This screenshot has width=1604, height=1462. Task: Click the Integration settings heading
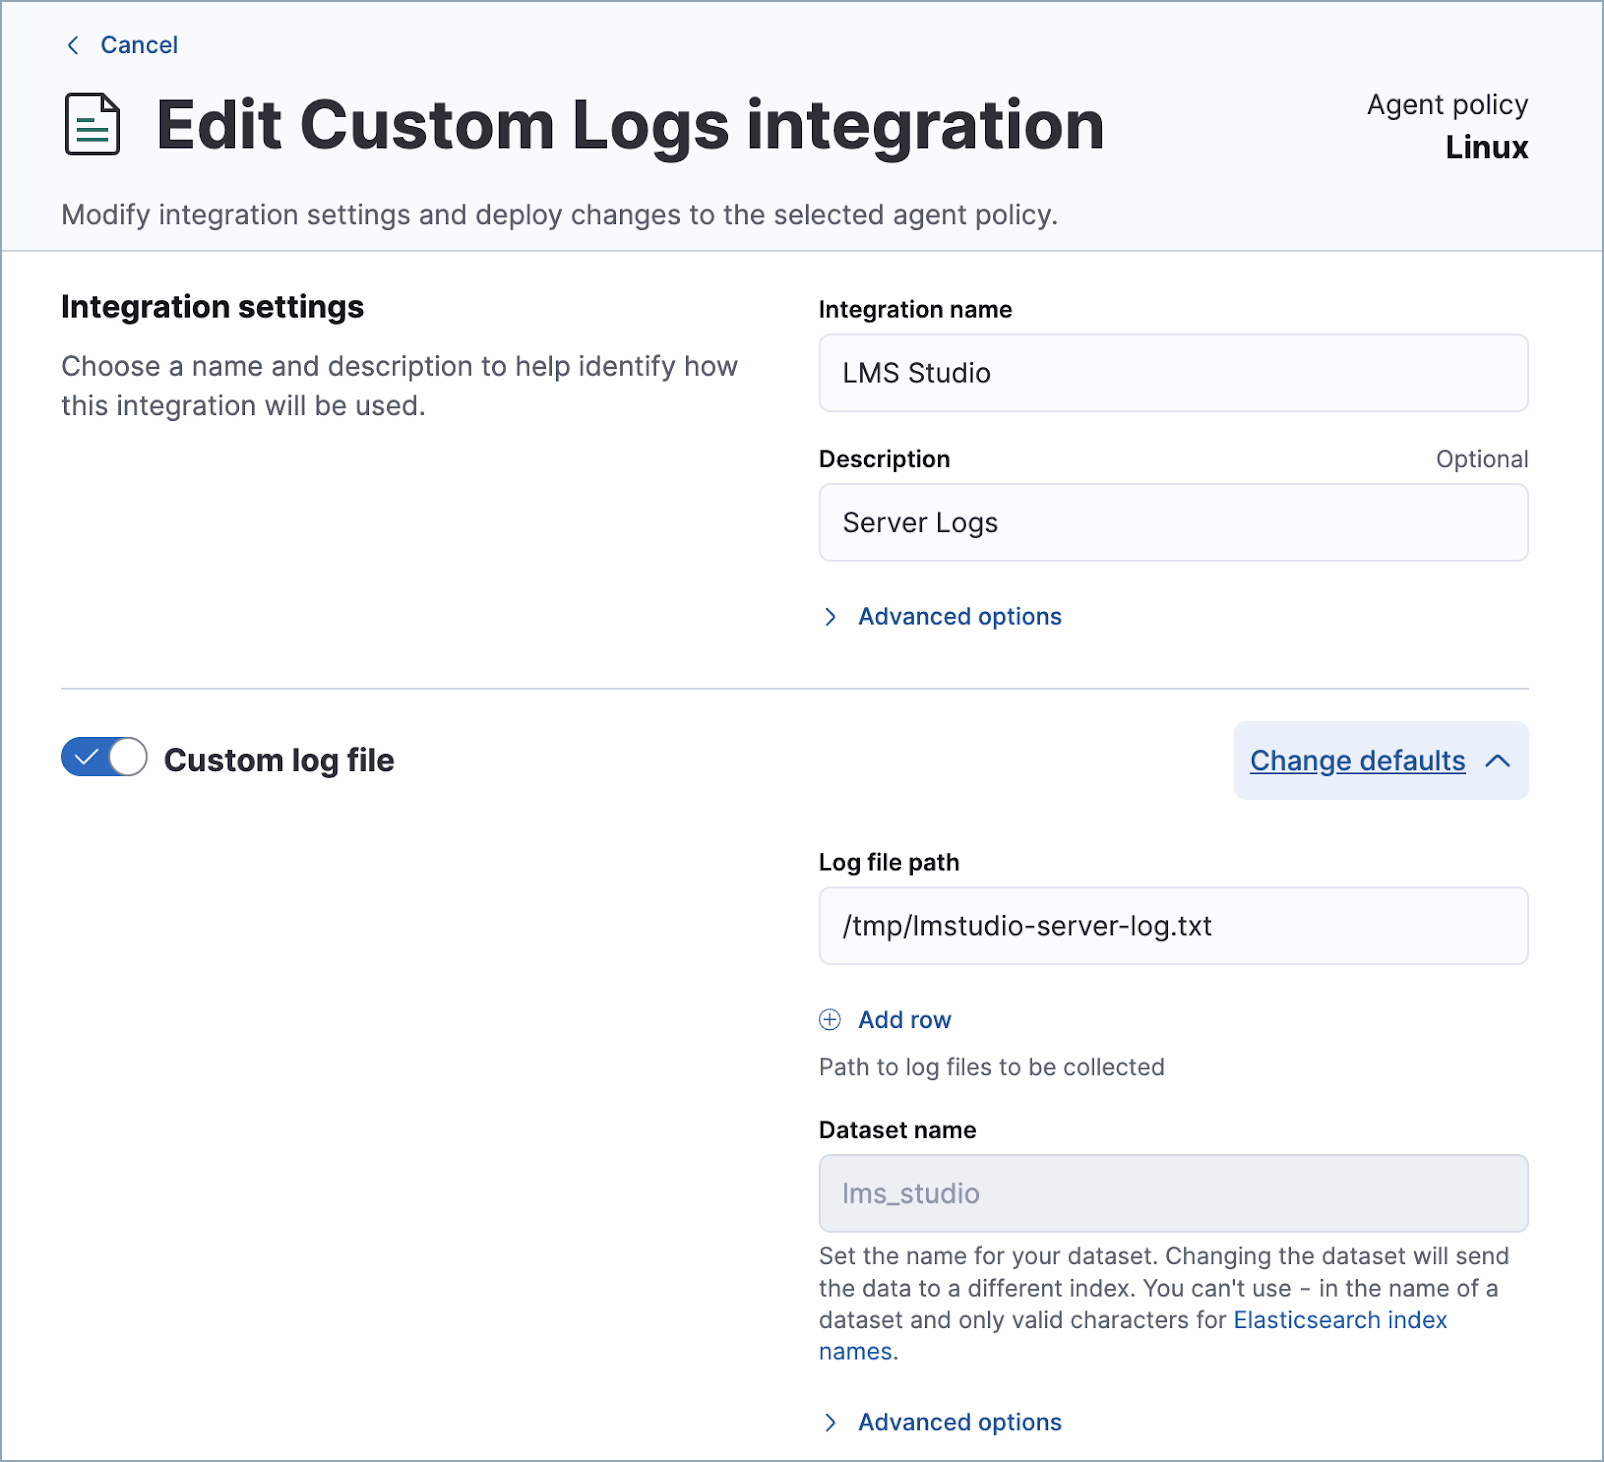coord(212,307)
